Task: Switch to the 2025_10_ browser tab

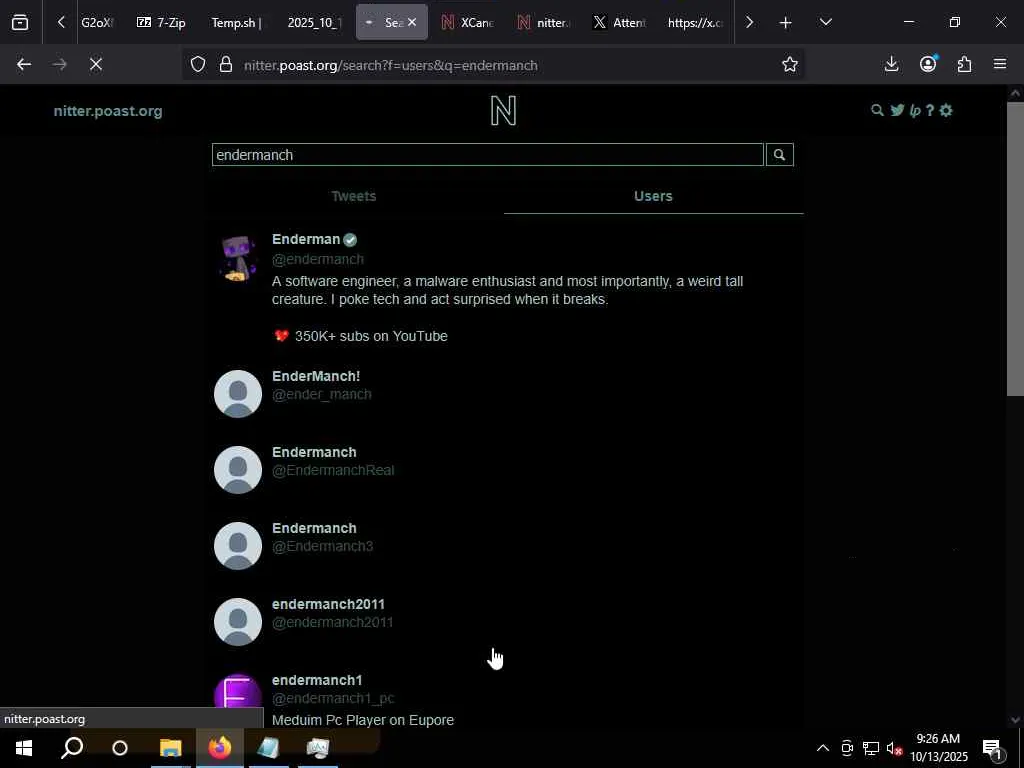Action: point(315,22)
